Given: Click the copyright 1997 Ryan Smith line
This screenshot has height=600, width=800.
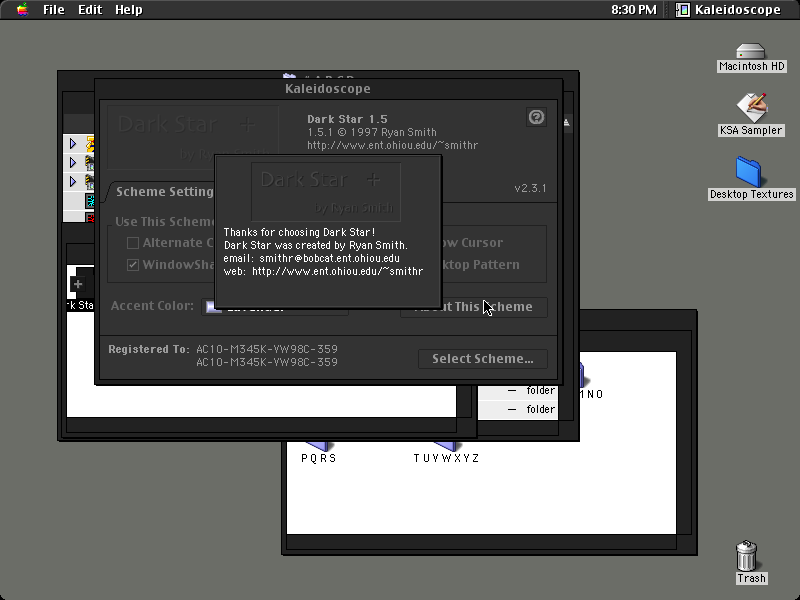Looking at the screenshot, I should click(372, 132).
